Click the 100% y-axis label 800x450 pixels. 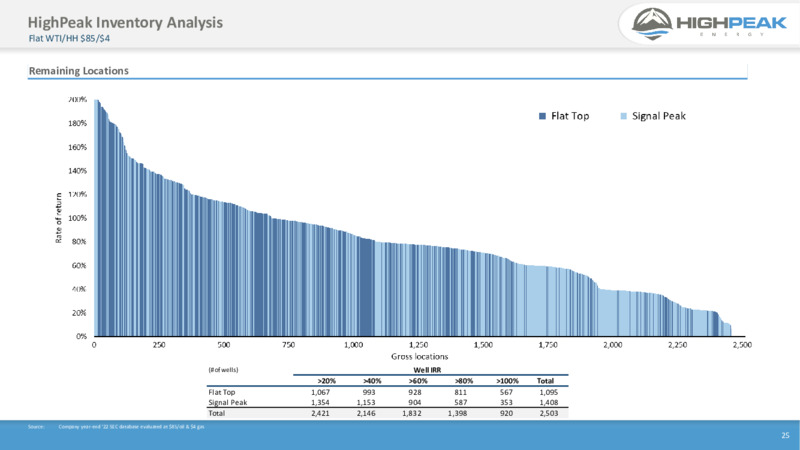pyautogui.click(x=78, y=218)
